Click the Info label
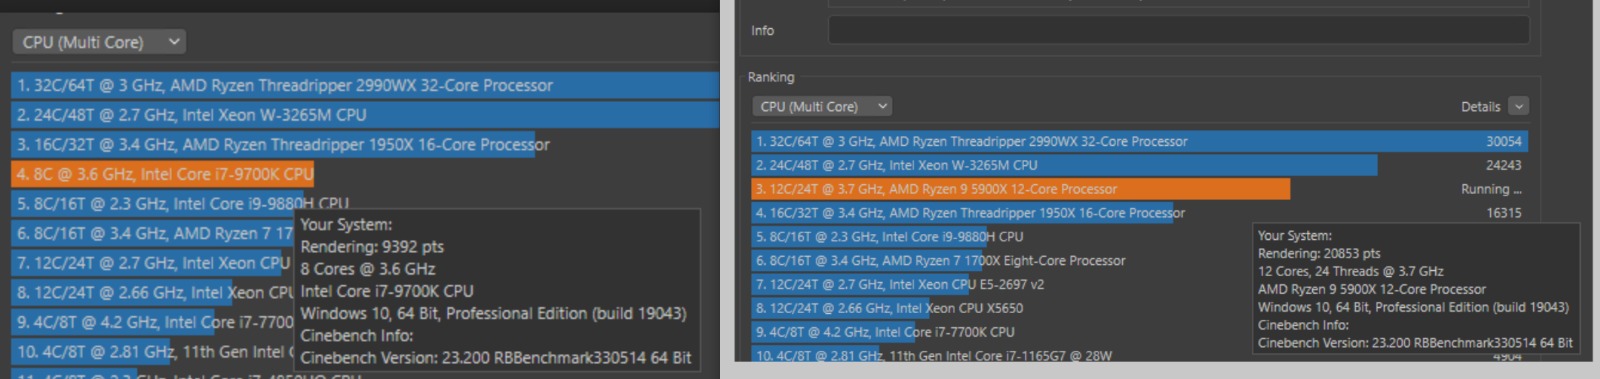The image size is (1600, 379). (762, 31)
